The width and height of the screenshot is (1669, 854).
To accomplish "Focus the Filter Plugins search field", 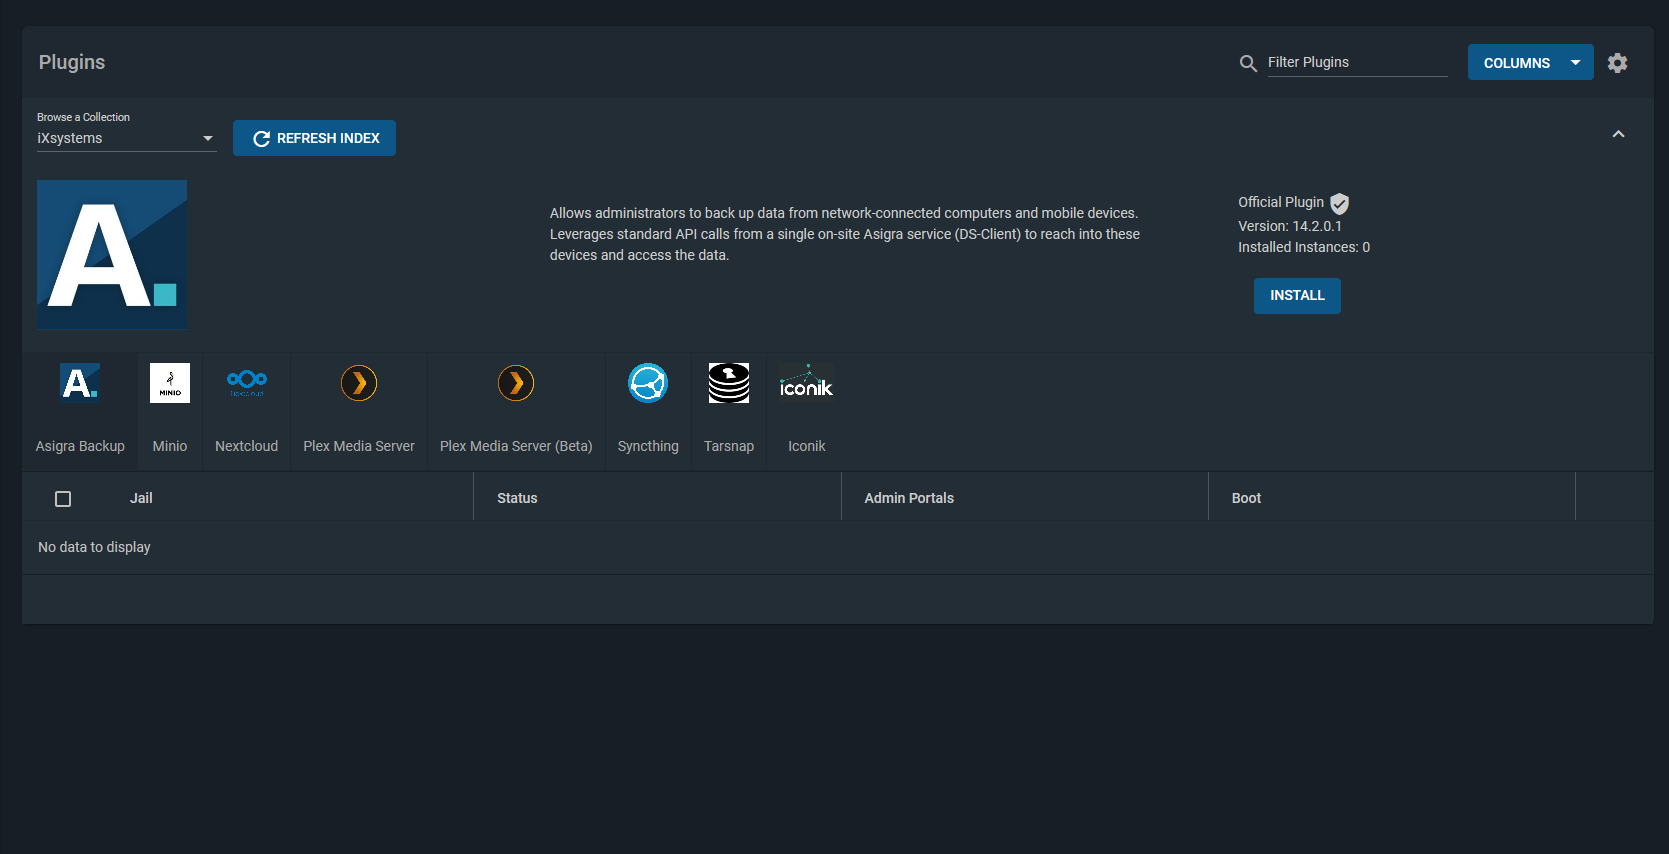I will tap(1357, 63).
